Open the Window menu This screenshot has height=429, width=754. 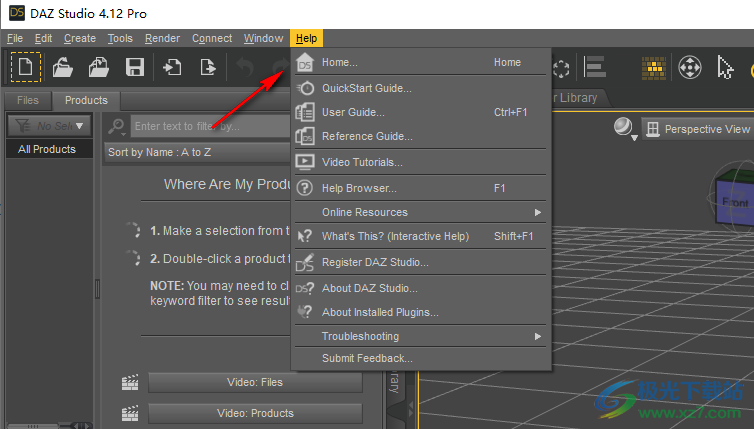coord(264,38)
